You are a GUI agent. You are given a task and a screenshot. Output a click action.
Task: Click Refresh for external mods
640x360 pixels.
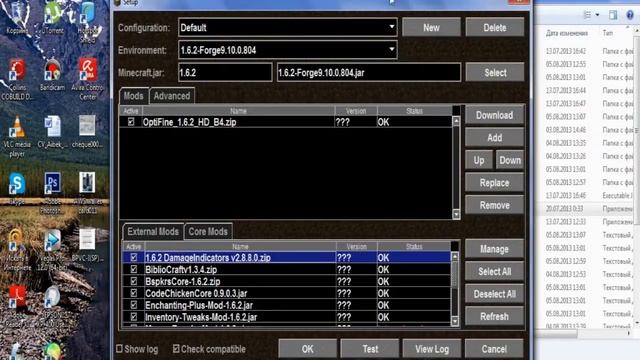pos(494,316)
